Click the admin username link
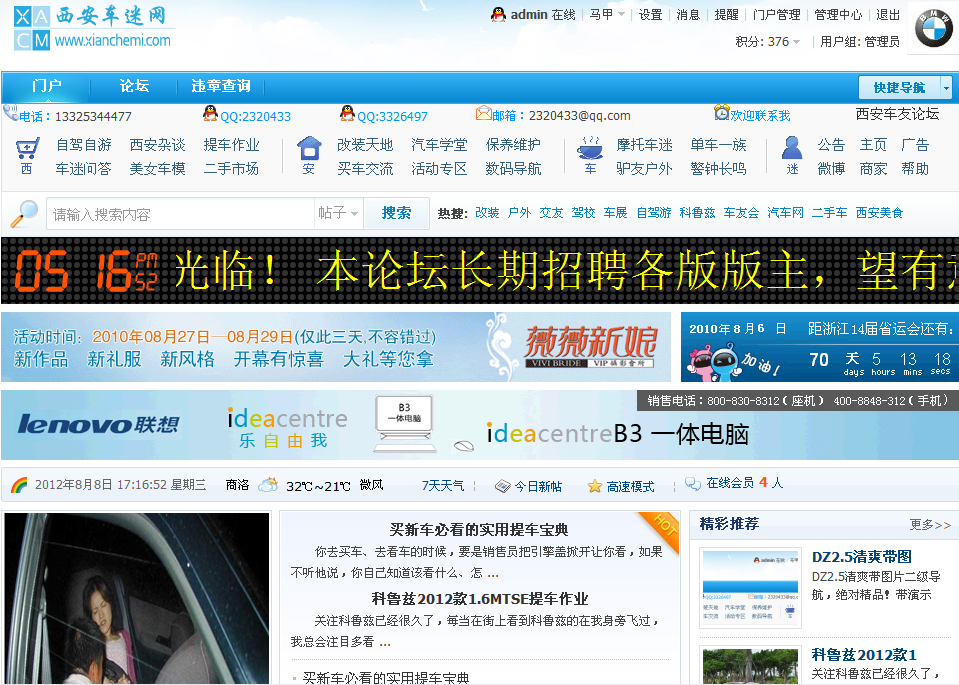This screenshot has height=685, width=959. click(528, 15)
